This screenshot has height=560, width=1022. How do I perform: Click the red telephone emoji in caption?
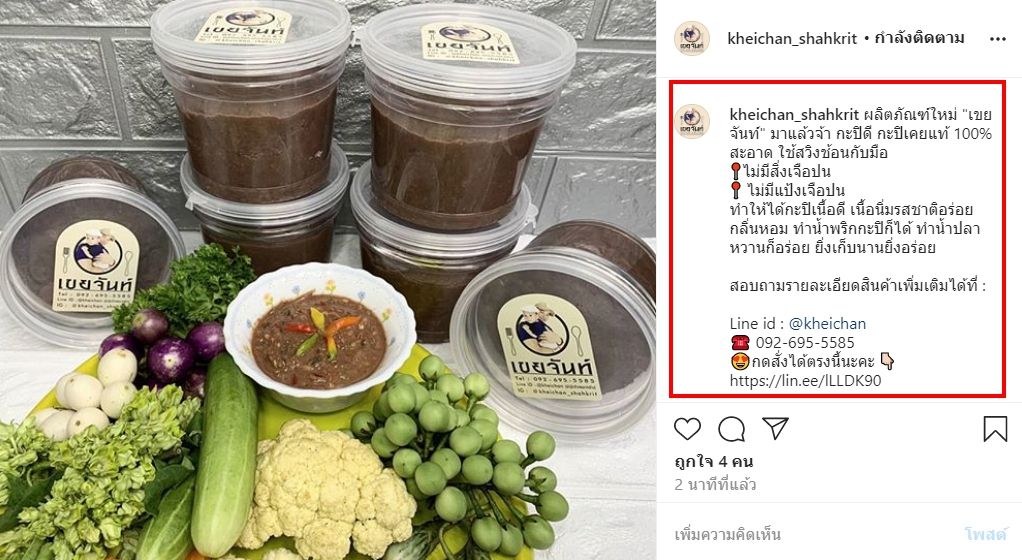point(740,342)
